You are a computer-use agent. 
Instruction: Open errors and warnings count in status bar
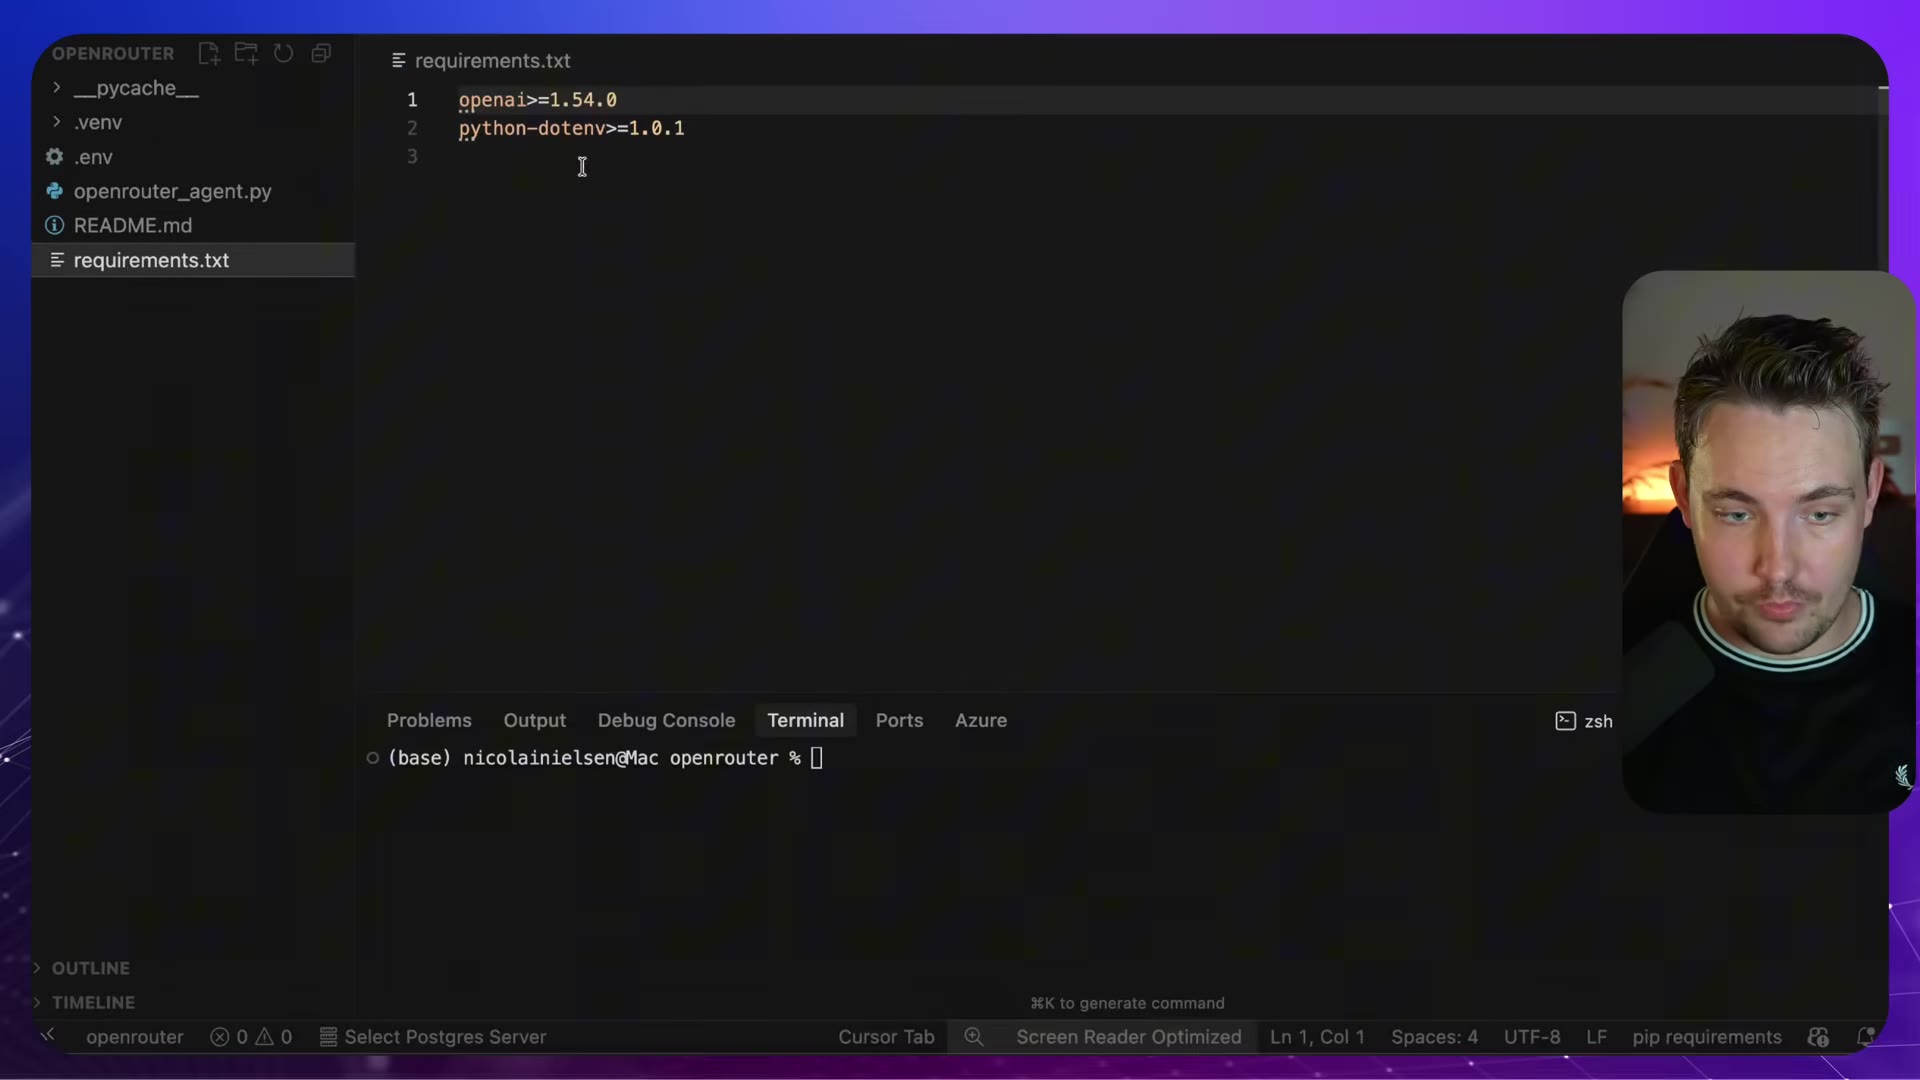251,1037
